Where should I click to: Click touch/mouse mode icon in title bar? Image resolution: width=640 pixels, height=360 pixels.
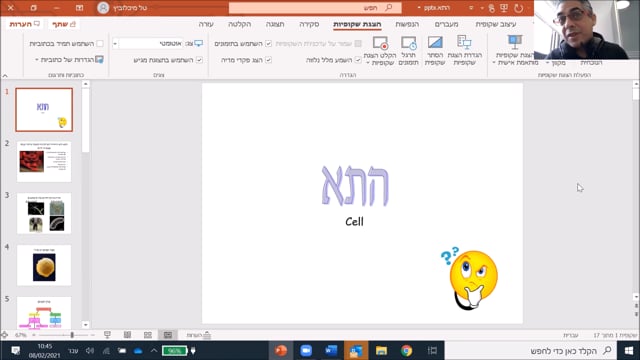tap(491, 8)
